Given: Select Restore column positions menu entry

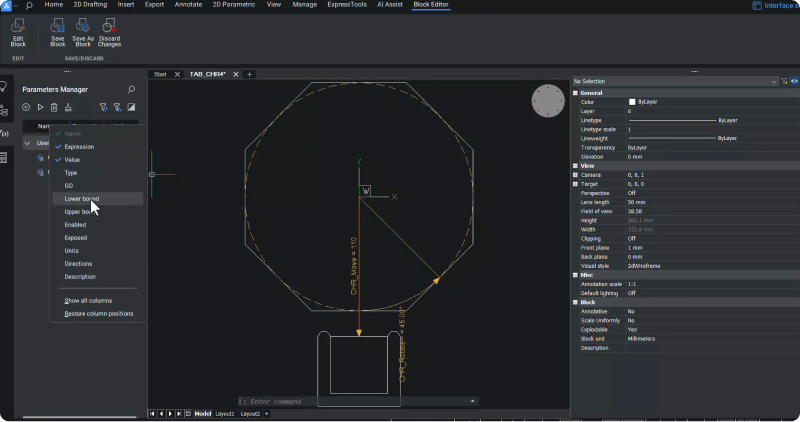Looking at the screenshot, I should (98, 314).
